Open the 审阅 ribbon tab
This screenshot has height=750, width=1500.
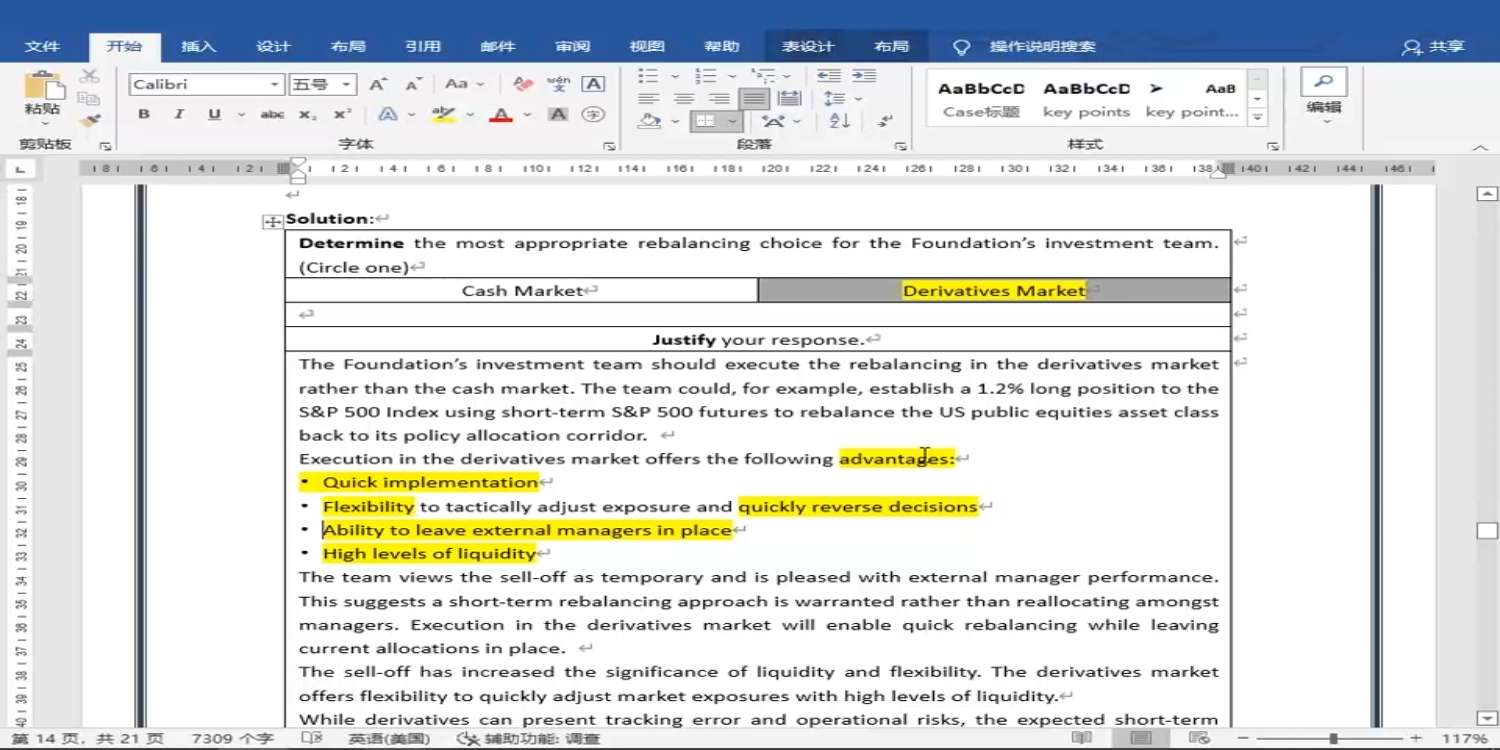click(x=573, y=46)
